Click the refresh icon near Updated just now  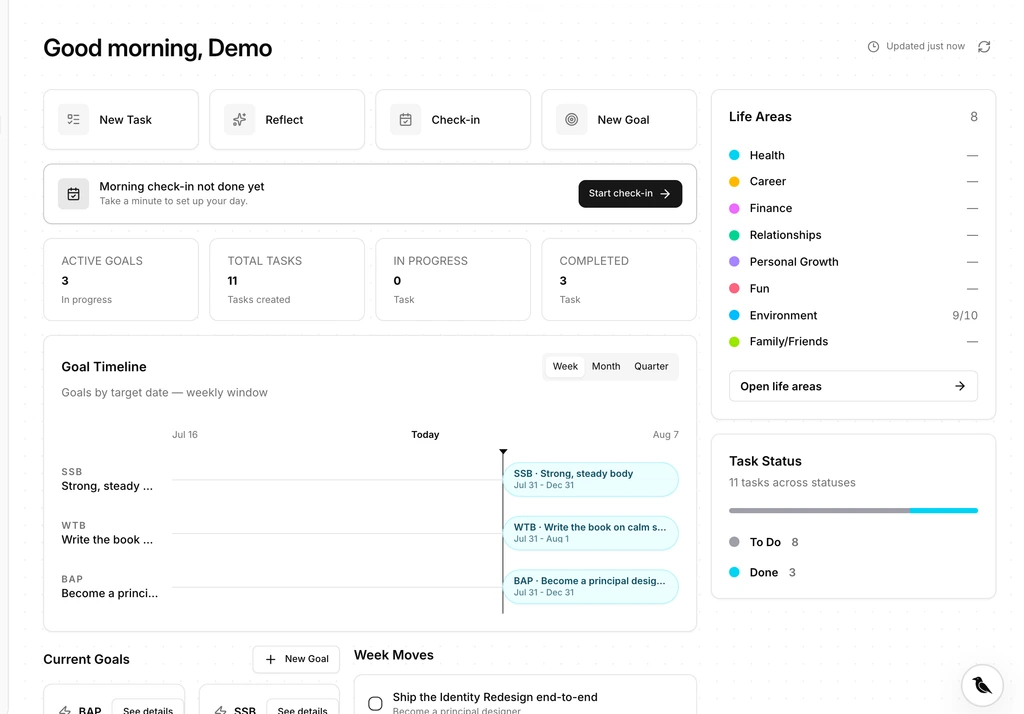pyautogui.click(x=984, y=46)
